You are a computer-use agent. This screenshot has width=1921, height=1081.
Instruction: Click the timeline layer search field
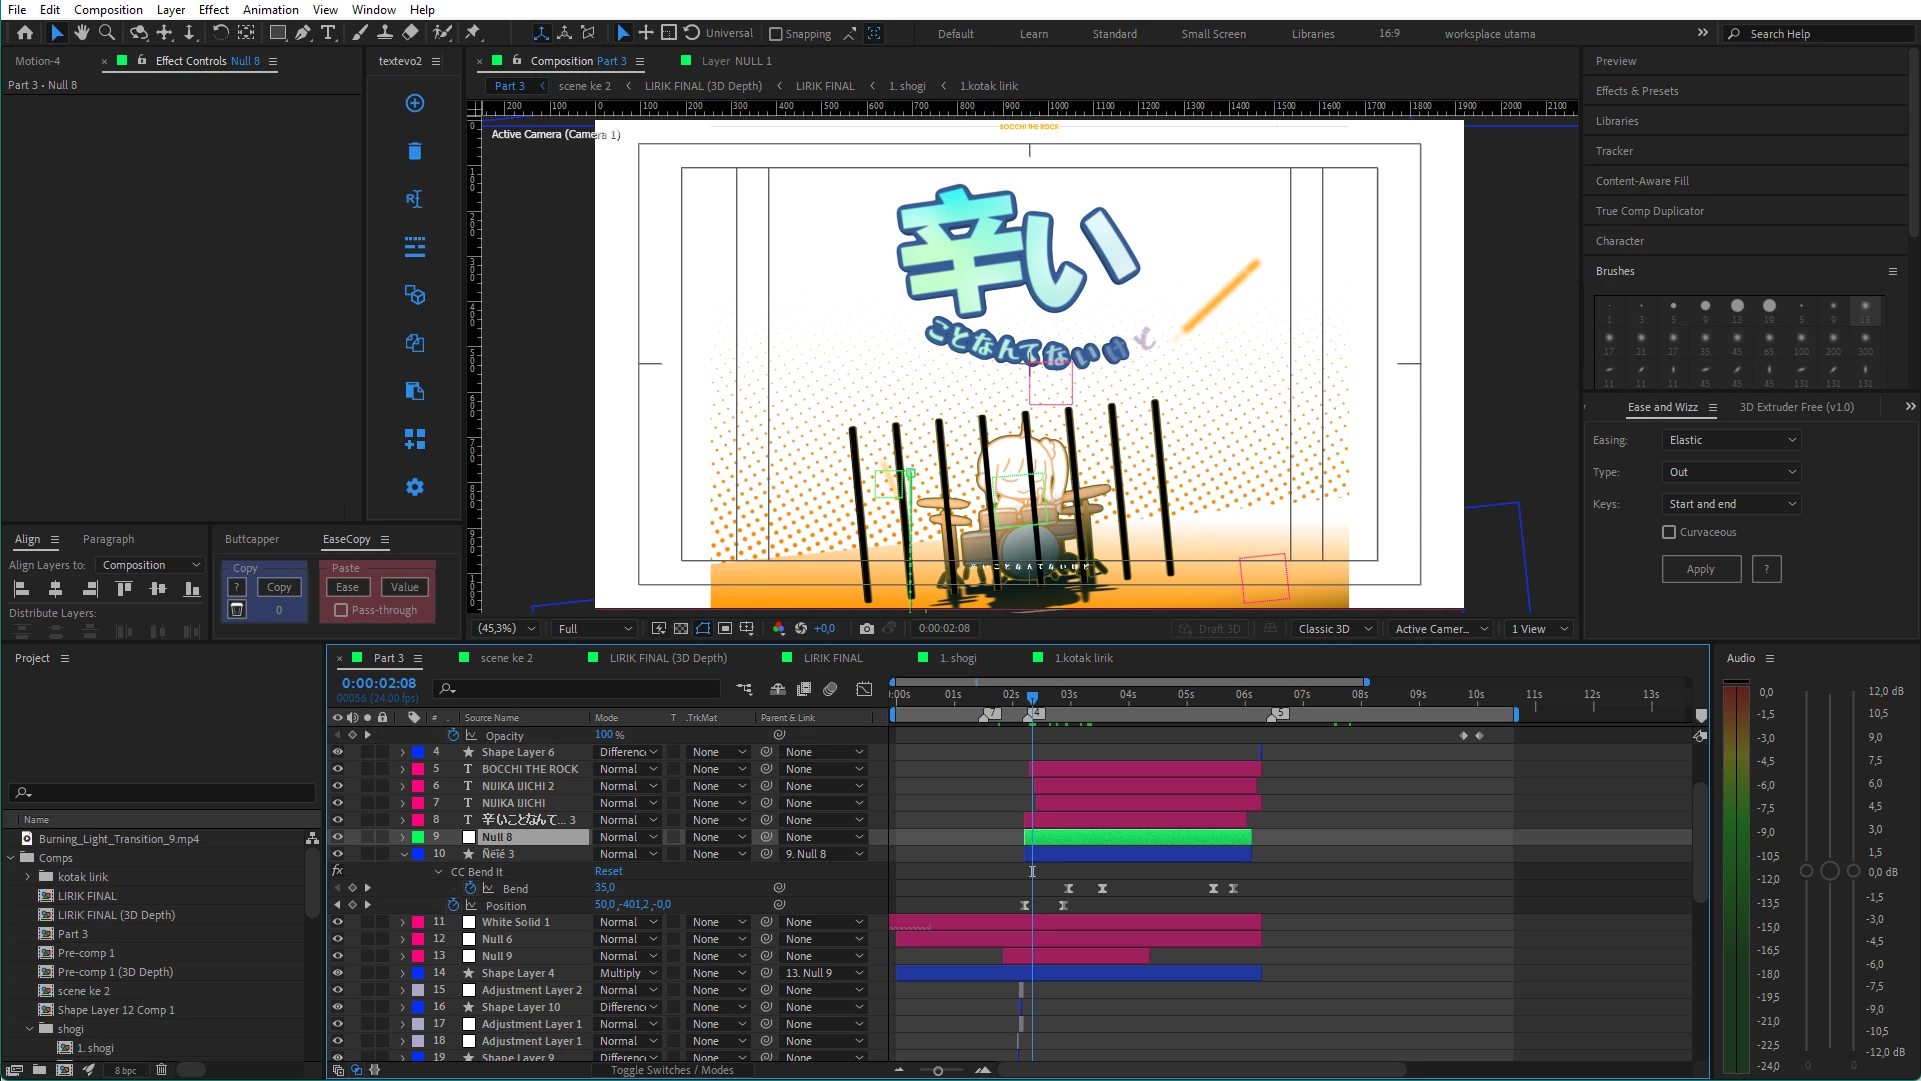pos(579,689)
